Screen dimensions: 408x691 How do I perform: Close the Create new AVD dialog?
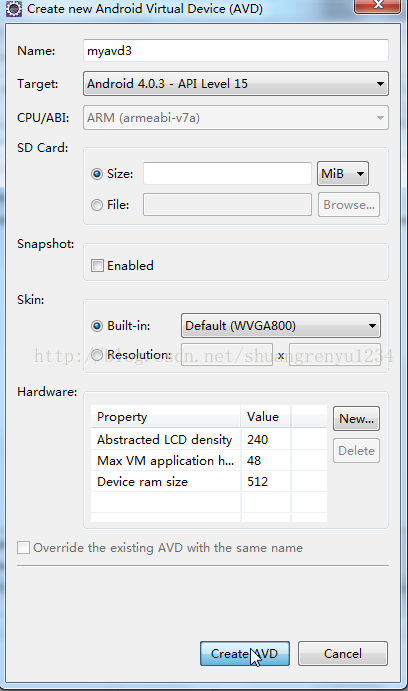(378, 6)
